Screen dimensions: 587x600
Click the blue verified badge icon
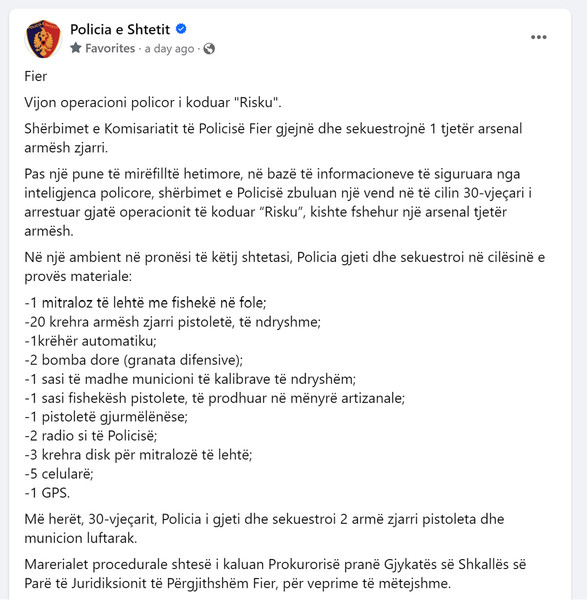181,29
